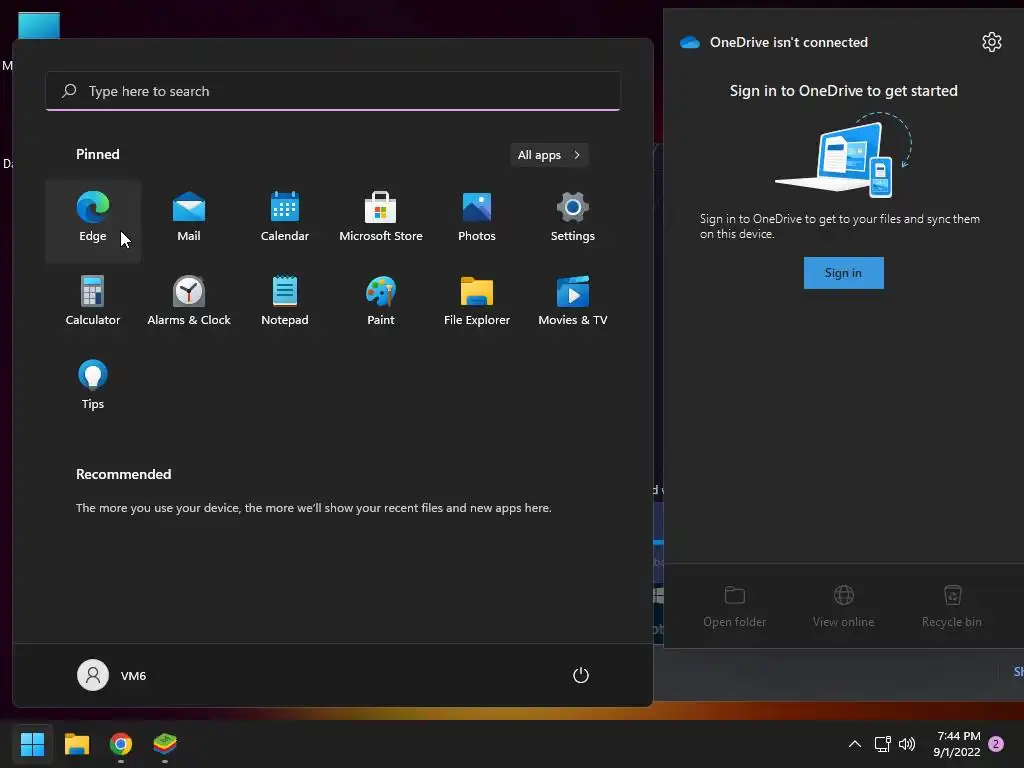1024x768 pixels.
Task: Expand the All apps list
Action: click(x=549, y=155)
